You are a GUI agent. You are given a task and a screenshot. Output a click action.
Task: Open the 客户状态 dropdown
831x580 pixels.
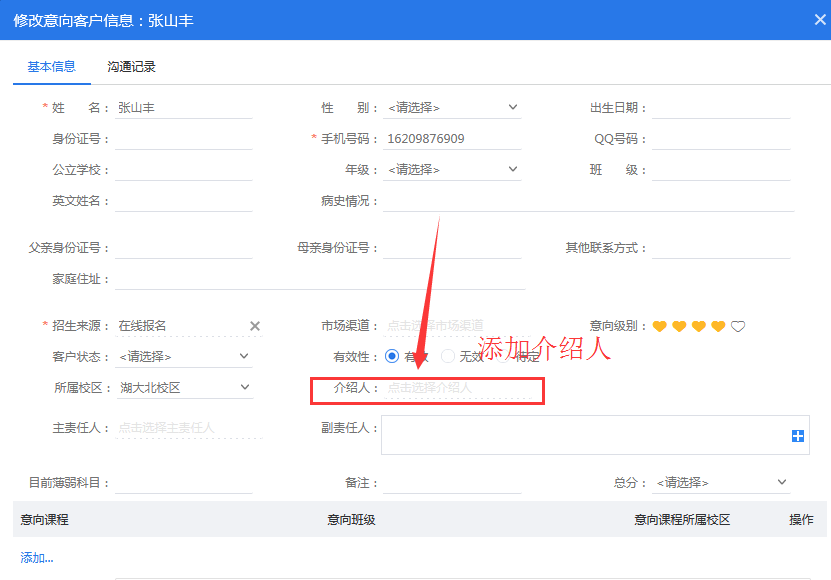pos(184,356)
